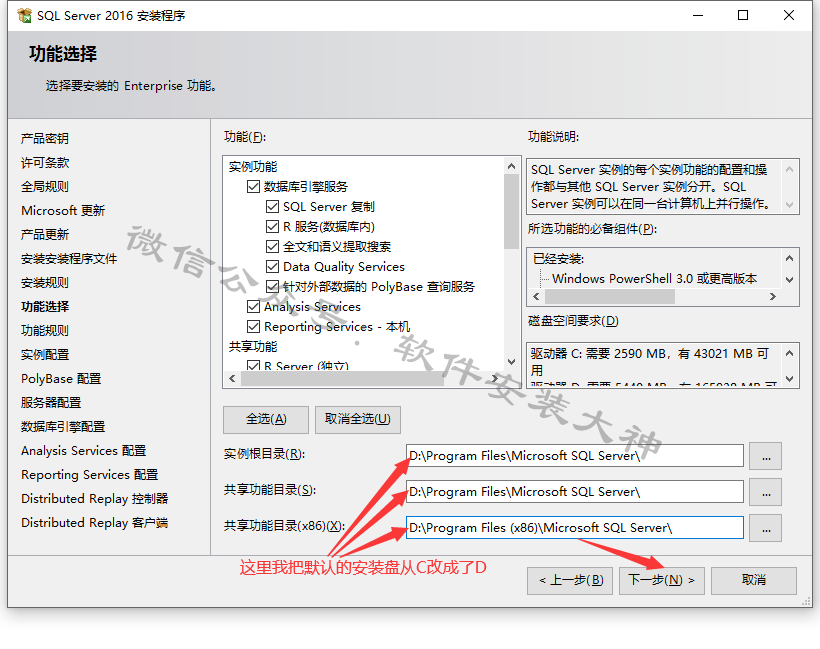The width and height of the screenshot is (820, 649).
Task: Select Microsoft 更新 step in sidebar
Action: pos(63,211)
